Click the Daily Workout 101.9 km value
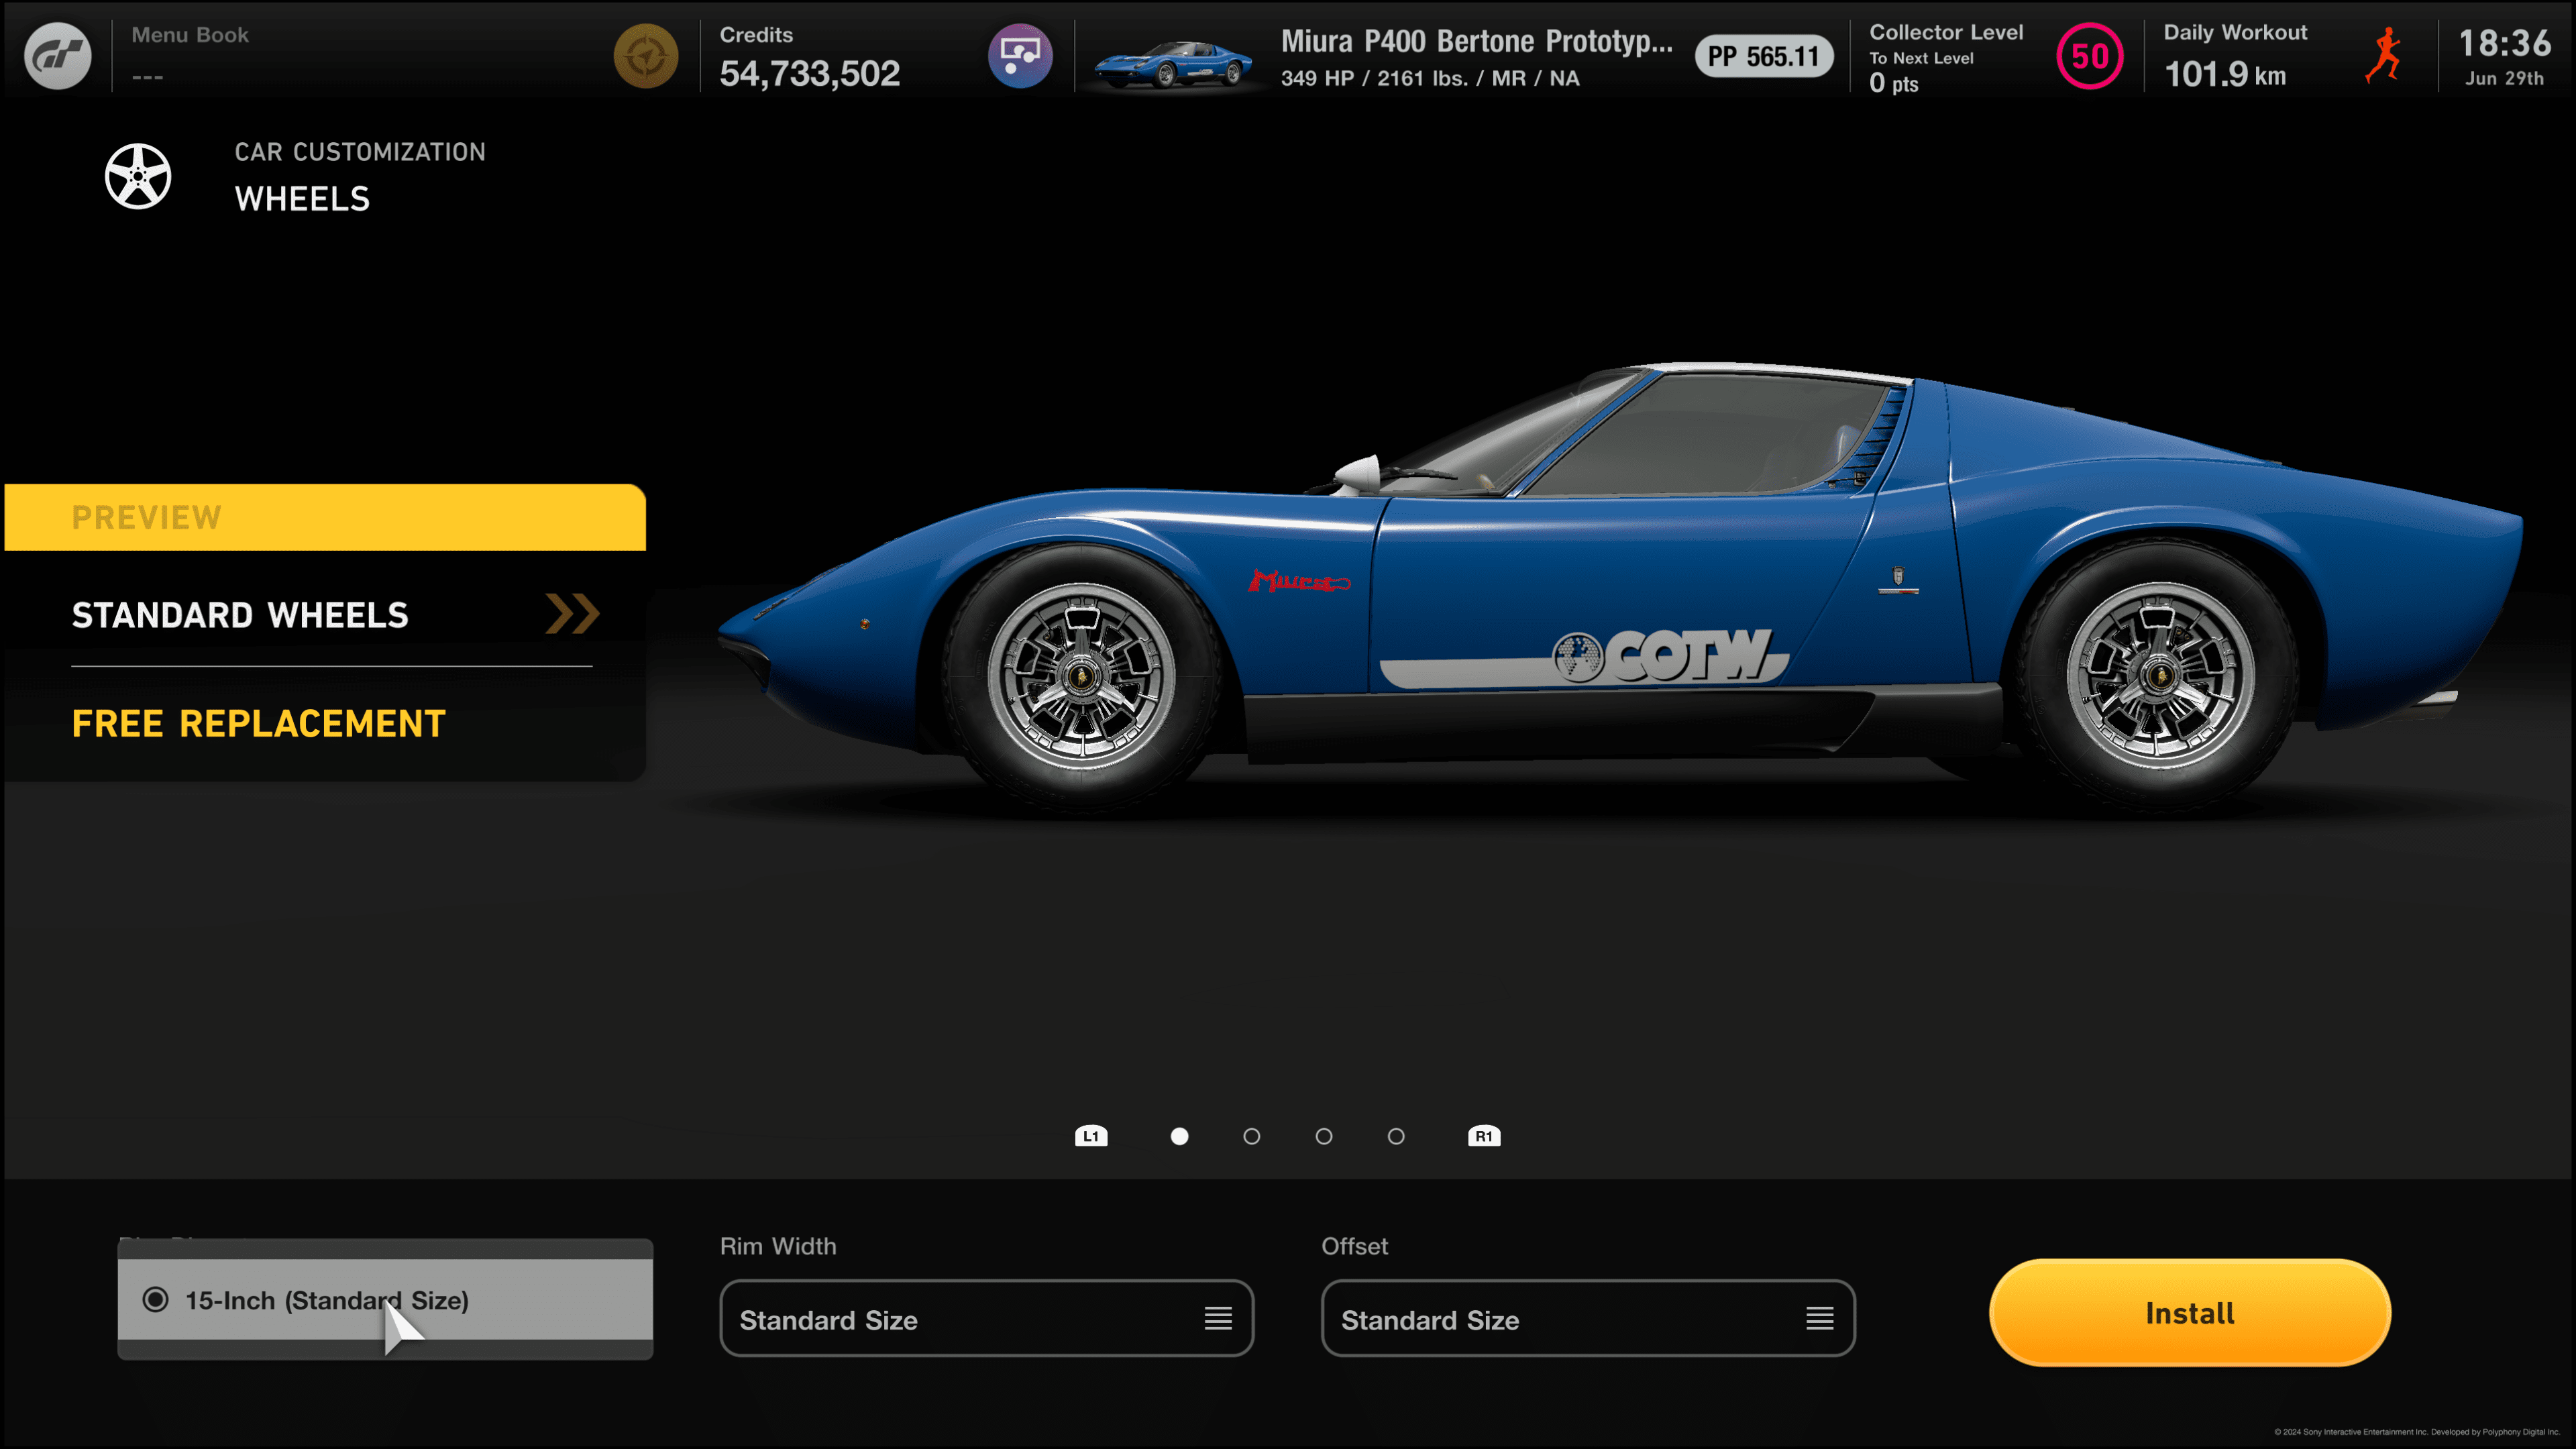Screen dimensions: 2576x1449 [2225, 74]
